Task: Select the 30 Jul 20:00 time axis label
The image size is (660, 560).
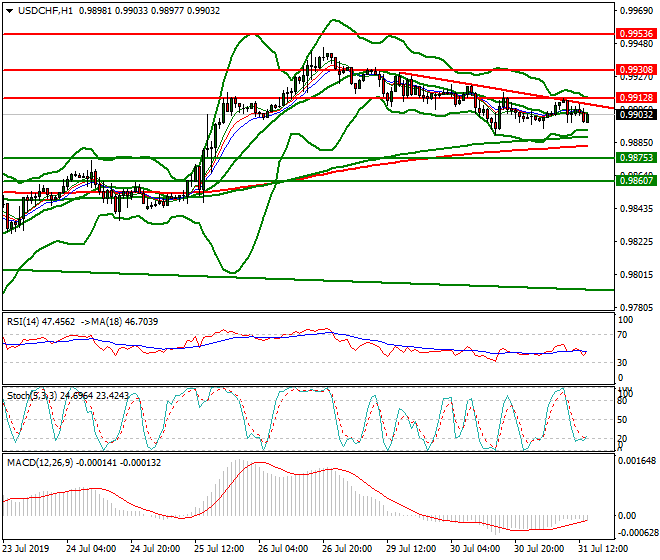Action: 539,549
